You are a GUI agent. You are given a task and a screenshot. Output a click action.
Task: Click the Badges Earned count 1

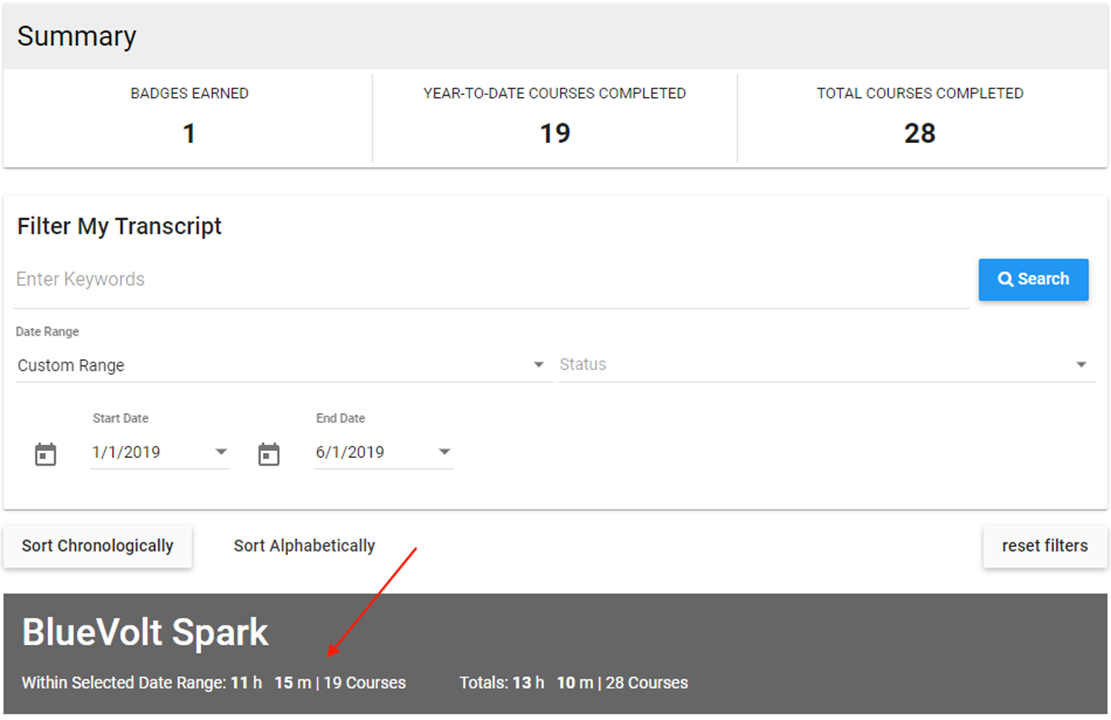point(189,133)
